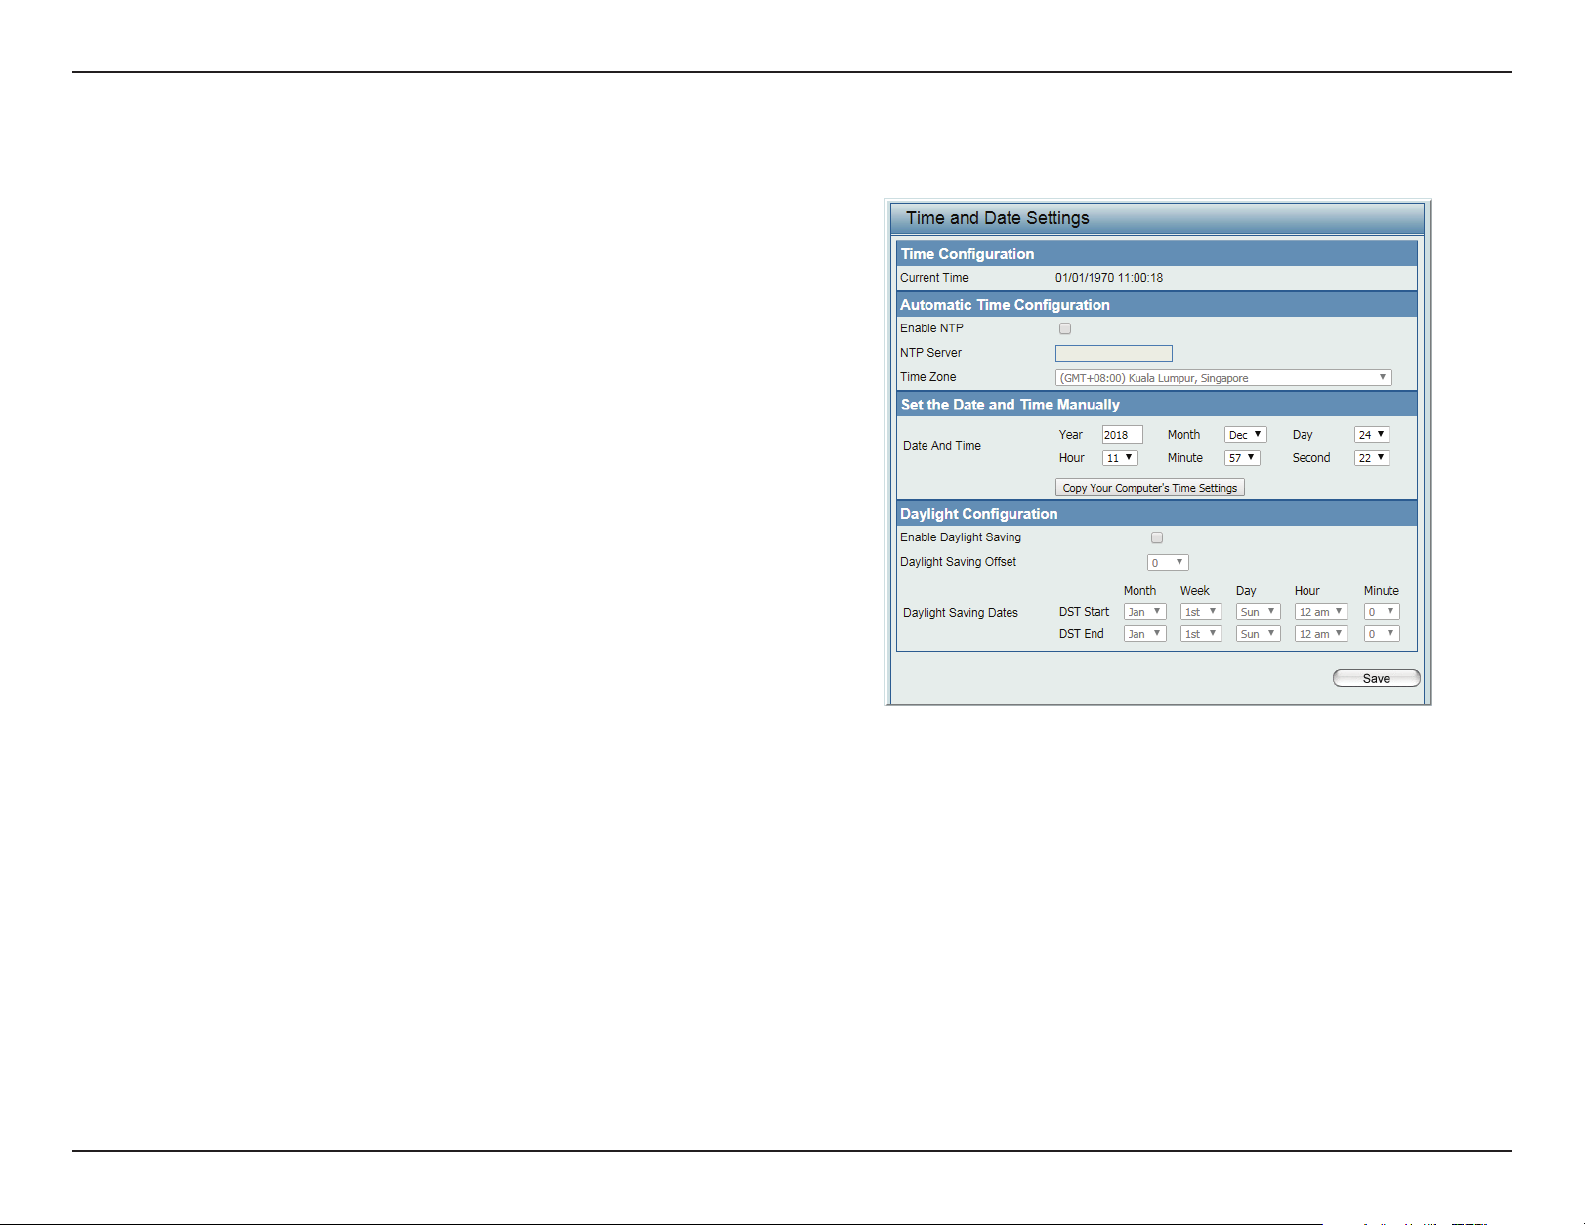The height and width of the screenshot is (1225, 1585).
Task: Click the Year text field
Action: (1121, 435)
